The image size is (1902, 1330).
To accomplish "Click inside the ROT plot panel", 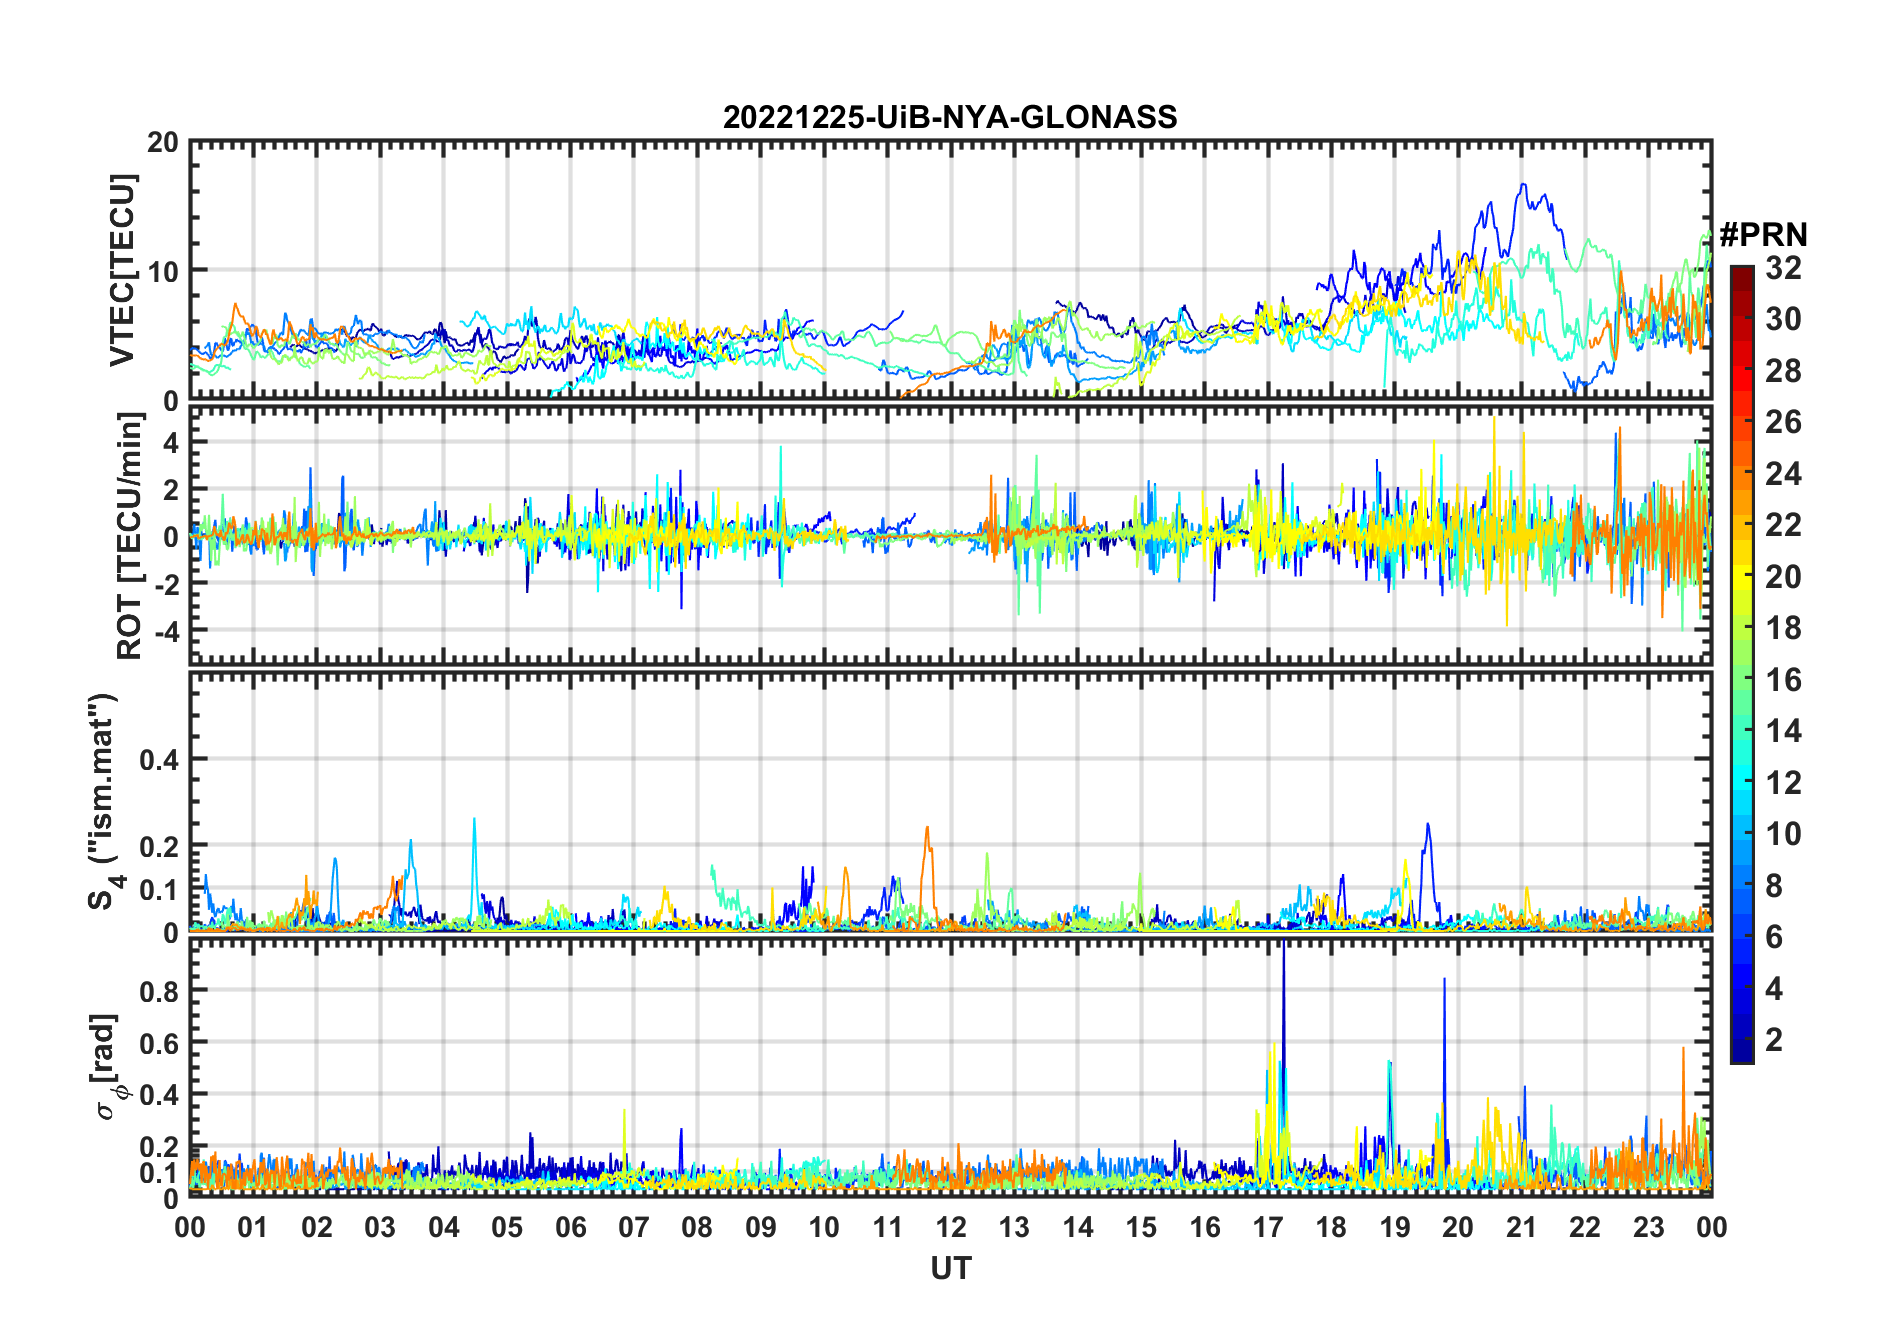I will [951, 535].
